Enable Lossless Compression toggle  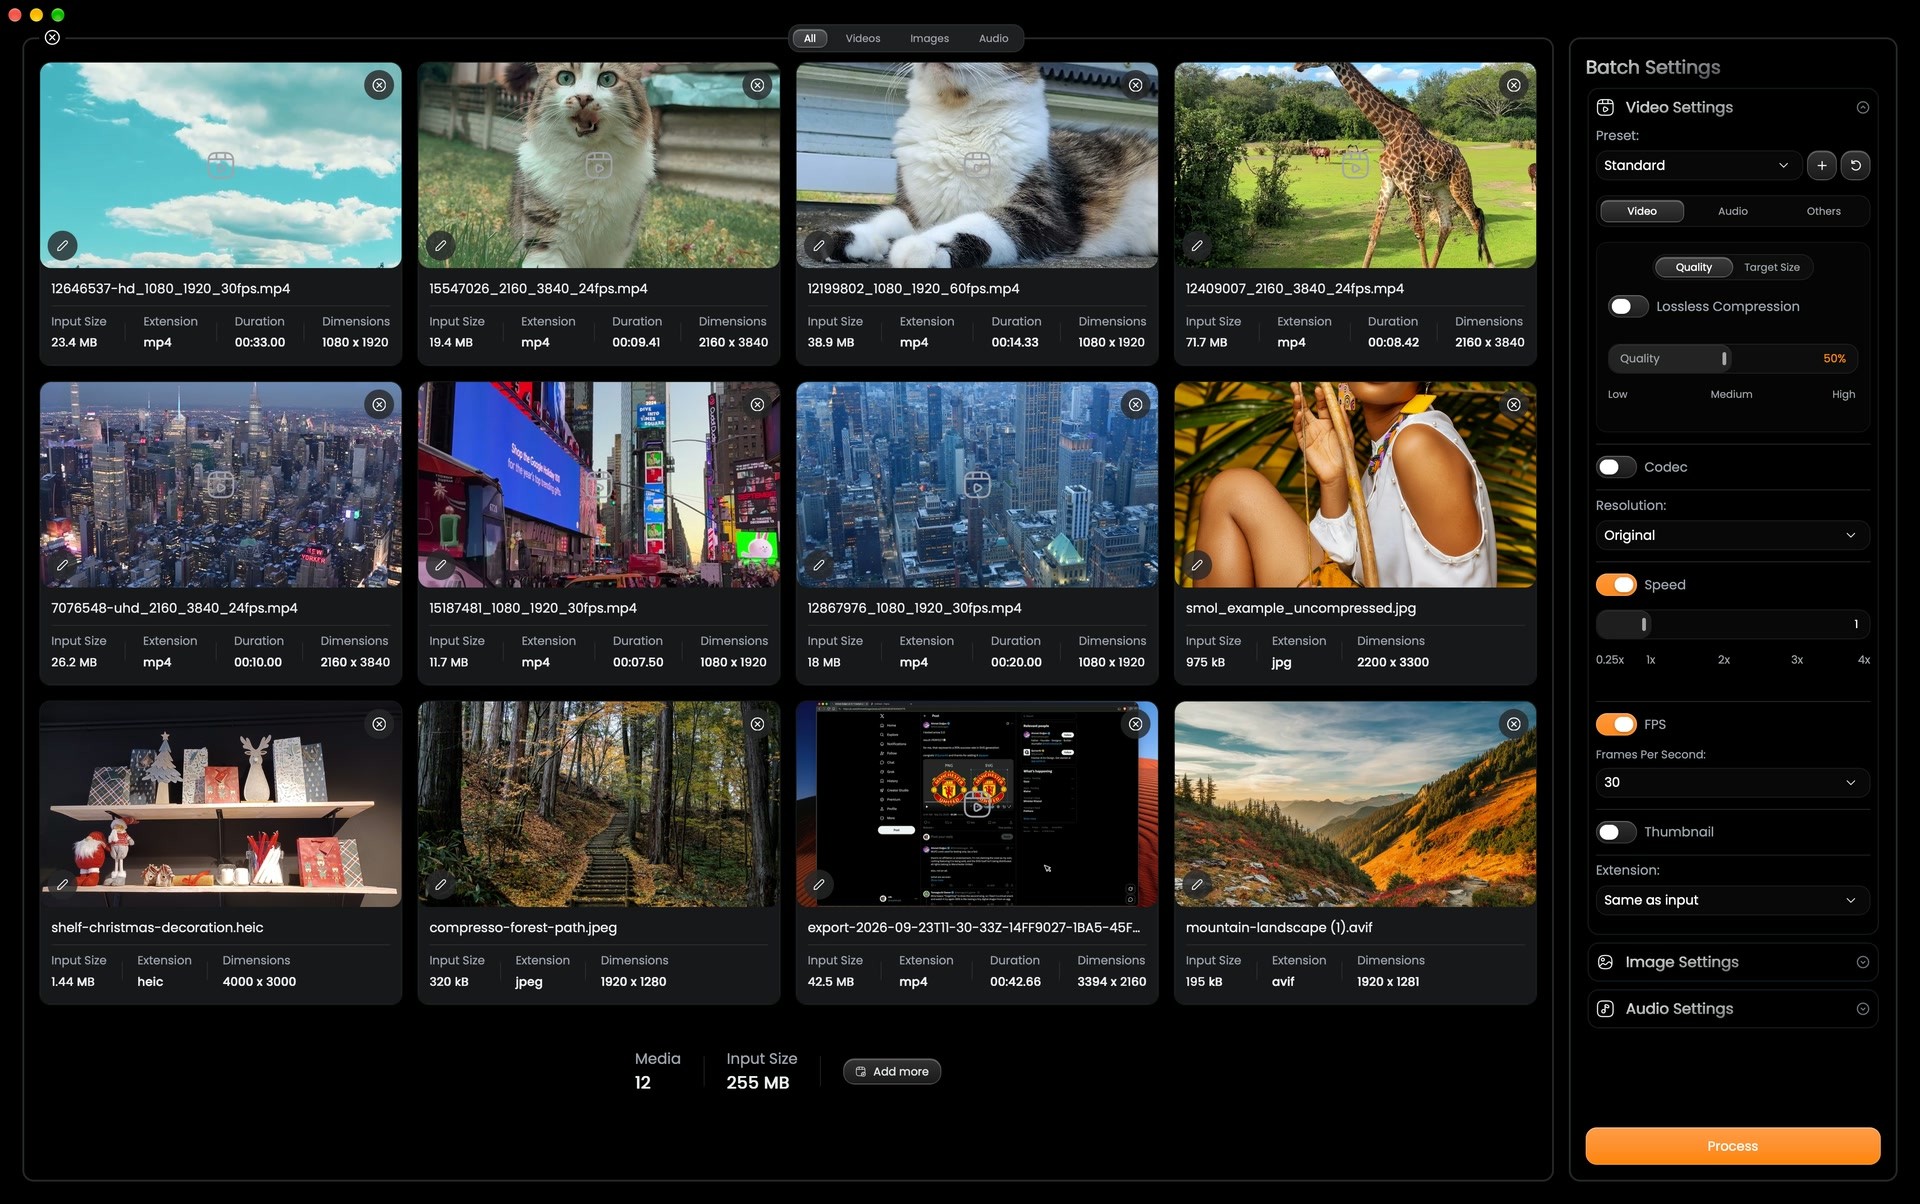[x=1628, y=306]
